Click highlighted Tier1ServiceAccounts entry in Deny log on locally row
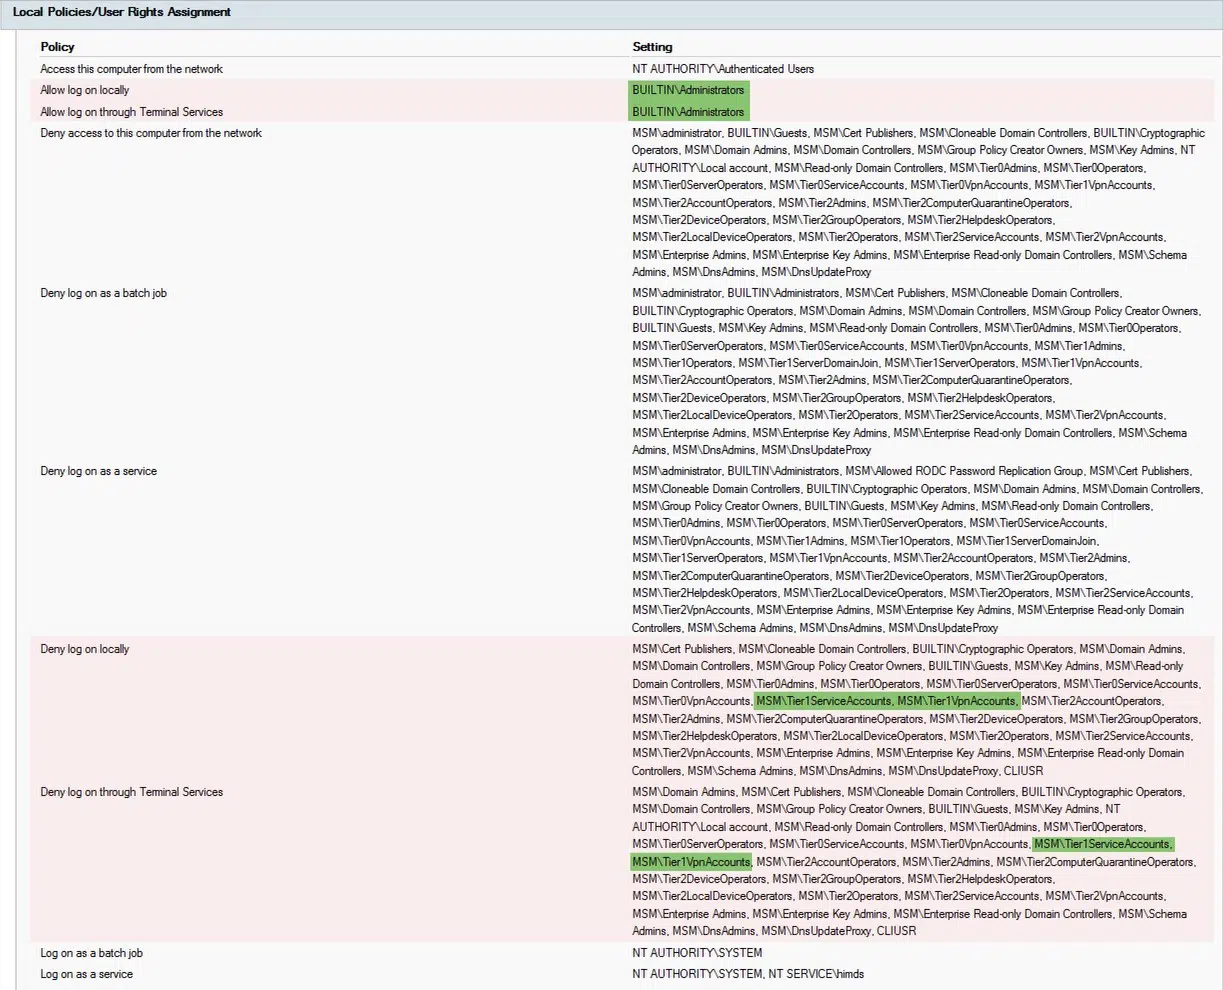 point(823,701)
